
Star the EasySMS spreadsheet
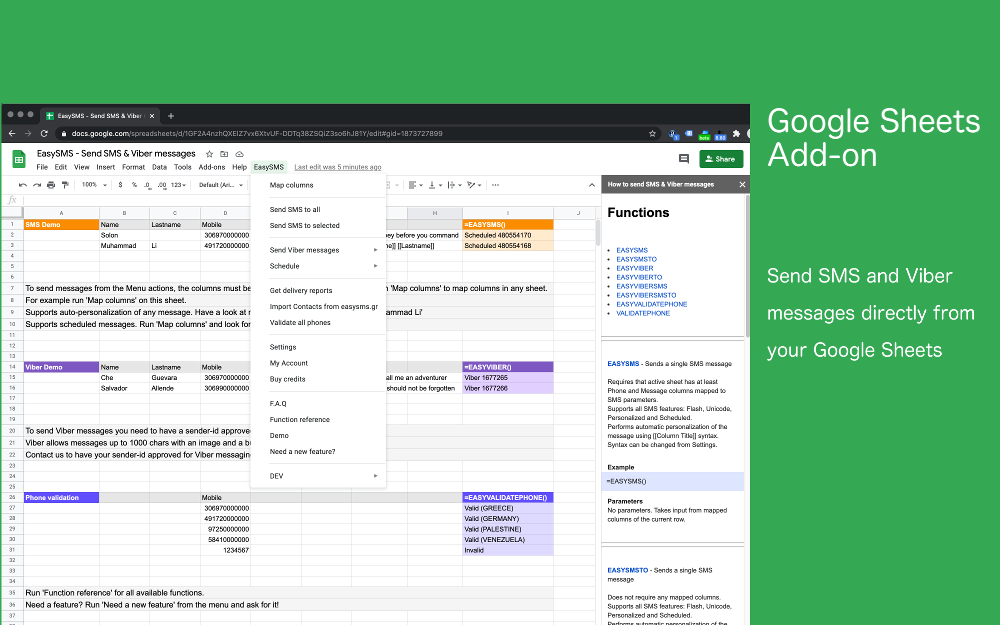pyautogui.click(x=208, y=154)
